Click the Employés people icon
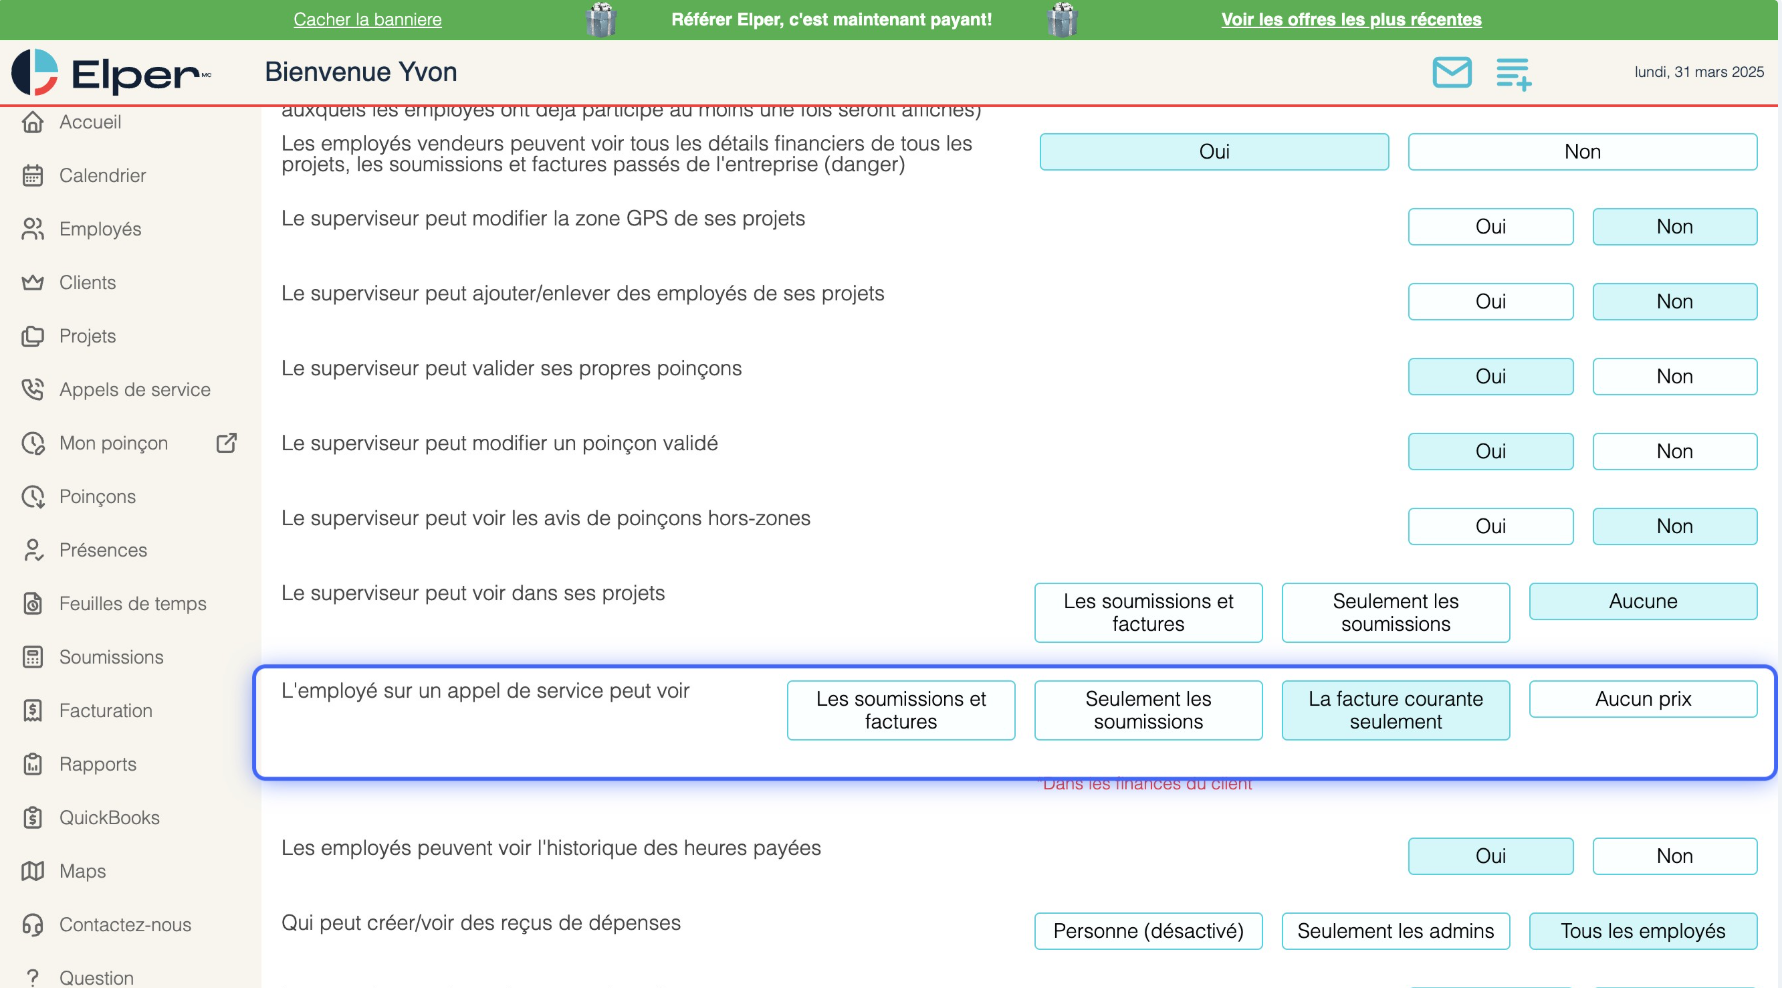The height and width of the screenshot is (988, 1790). [33, 229]
